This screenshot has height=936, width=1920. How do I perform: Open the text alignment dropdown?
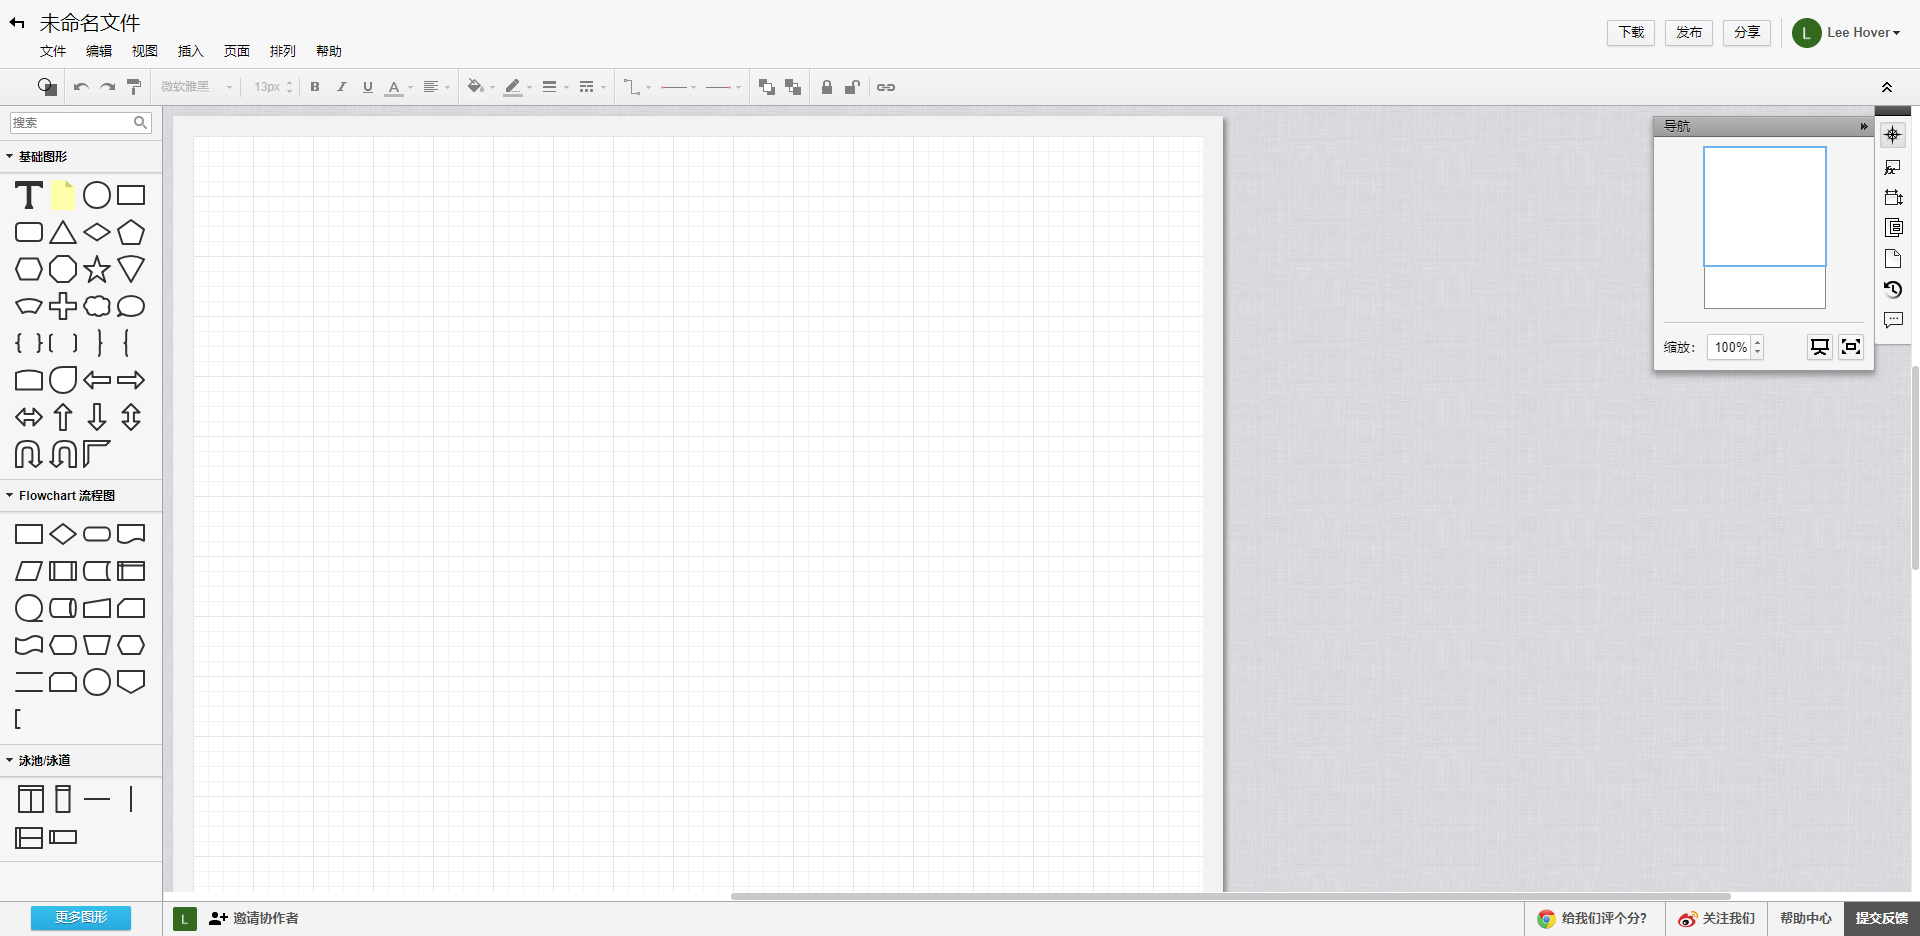436,87
